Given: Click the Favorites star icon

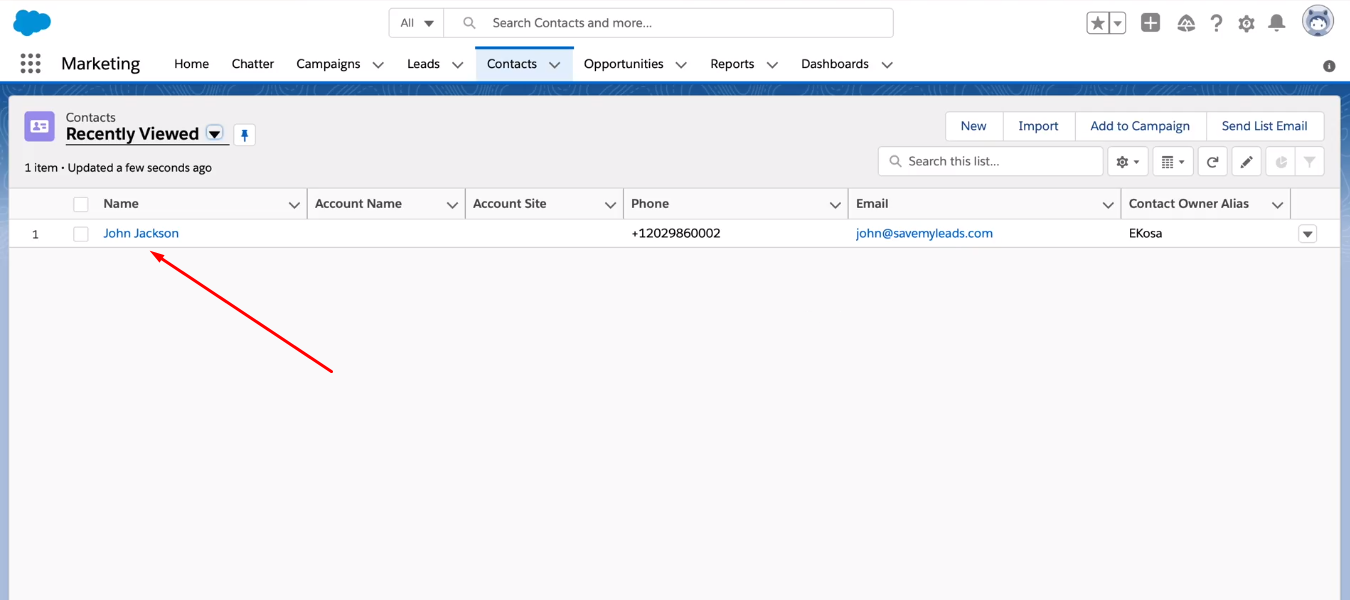Looking at the screenshot, I should 1098,23.
